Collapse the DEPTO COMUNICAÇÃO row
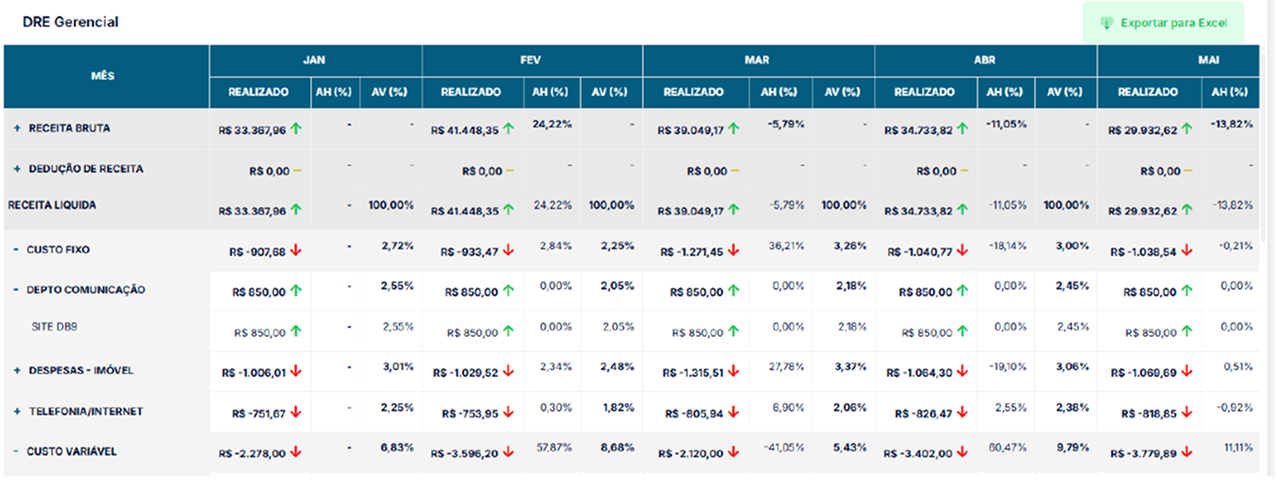Viewport: 1280px width, 484px height. 16,290
